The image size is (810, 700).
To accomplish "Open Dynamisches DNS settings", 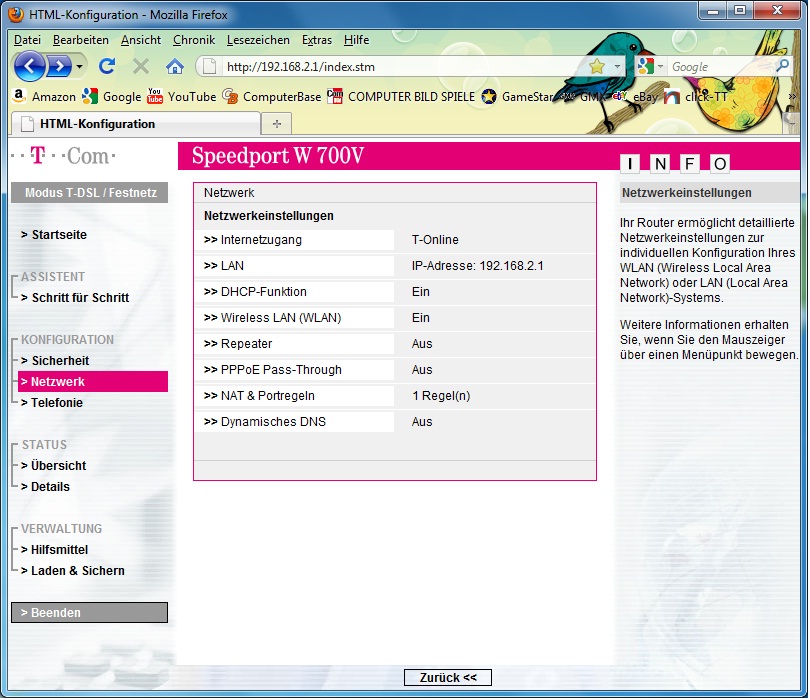I will click(x=294, y=422).
